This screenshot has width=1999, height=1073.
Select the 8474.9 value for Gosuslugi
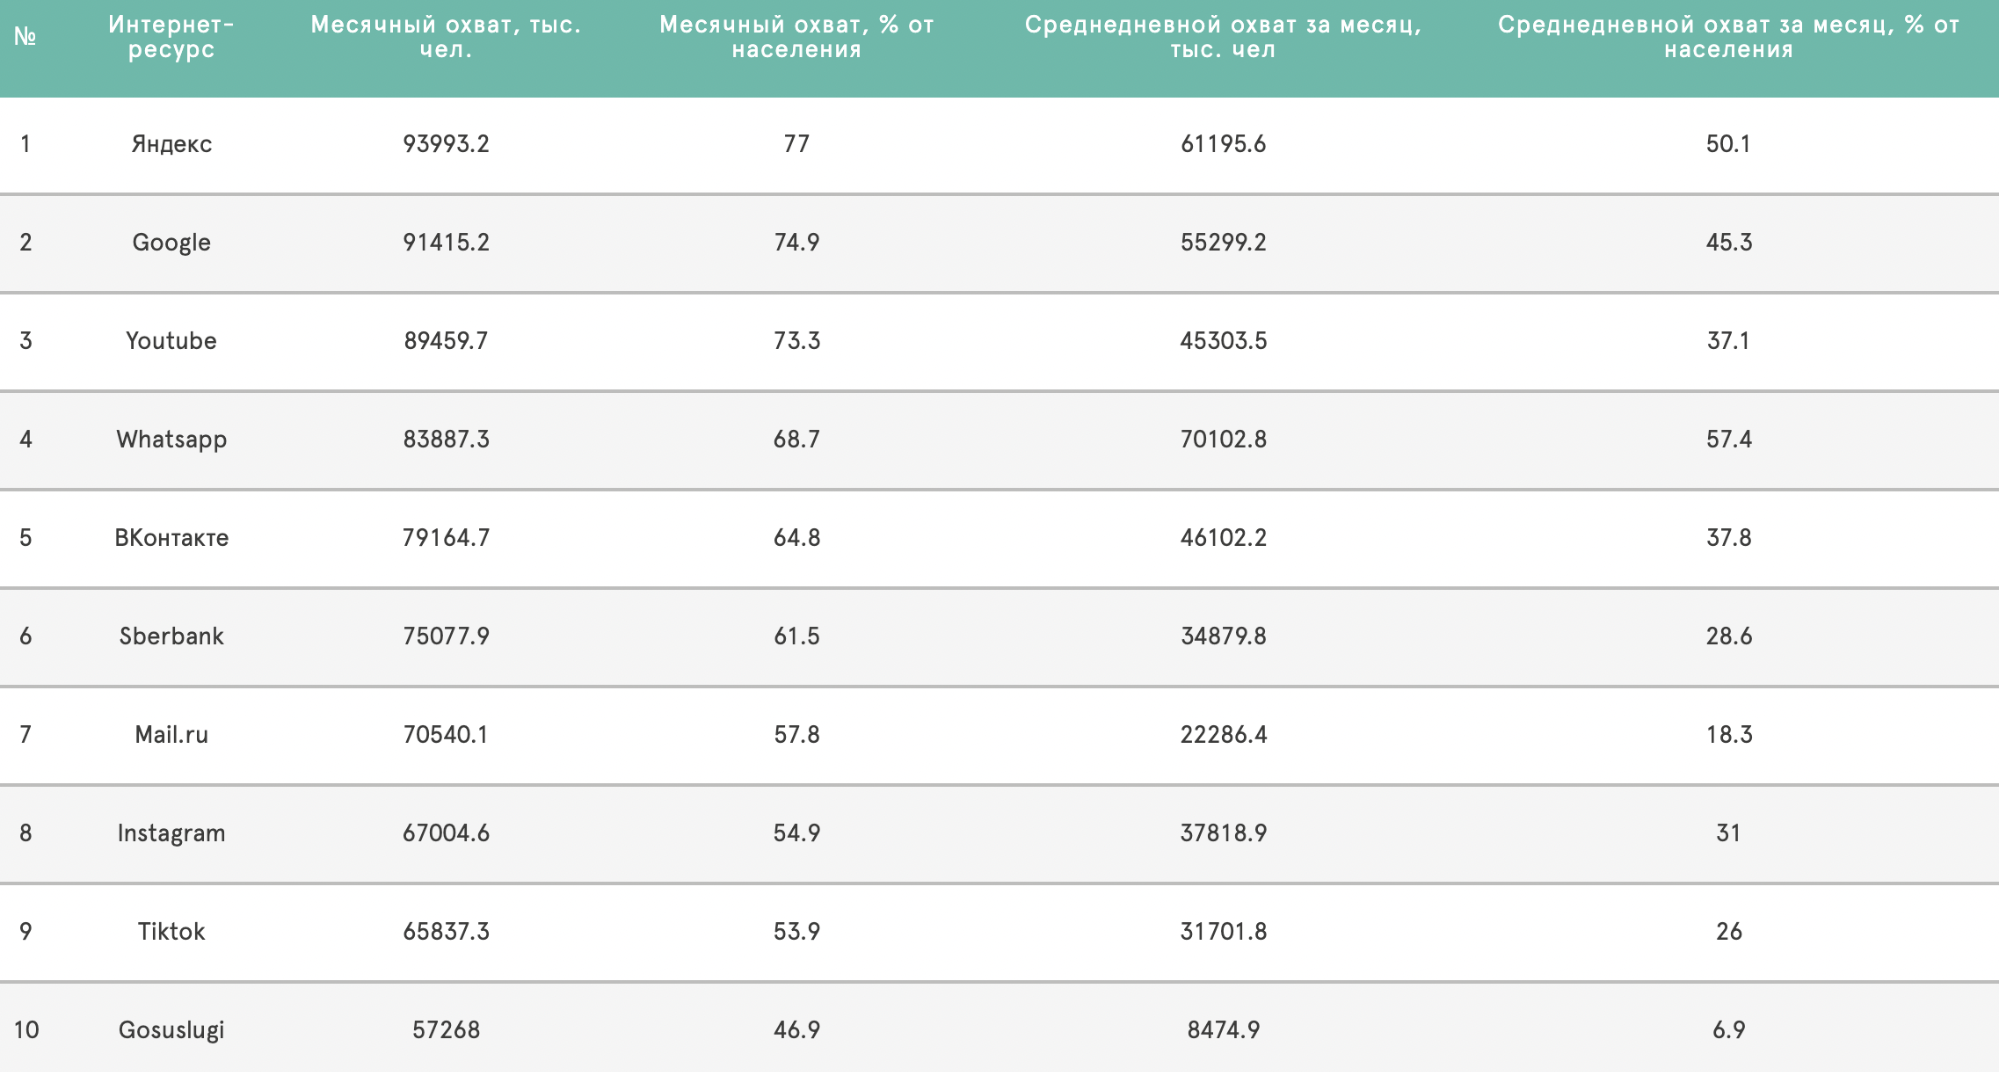tap(1223, 1030)
